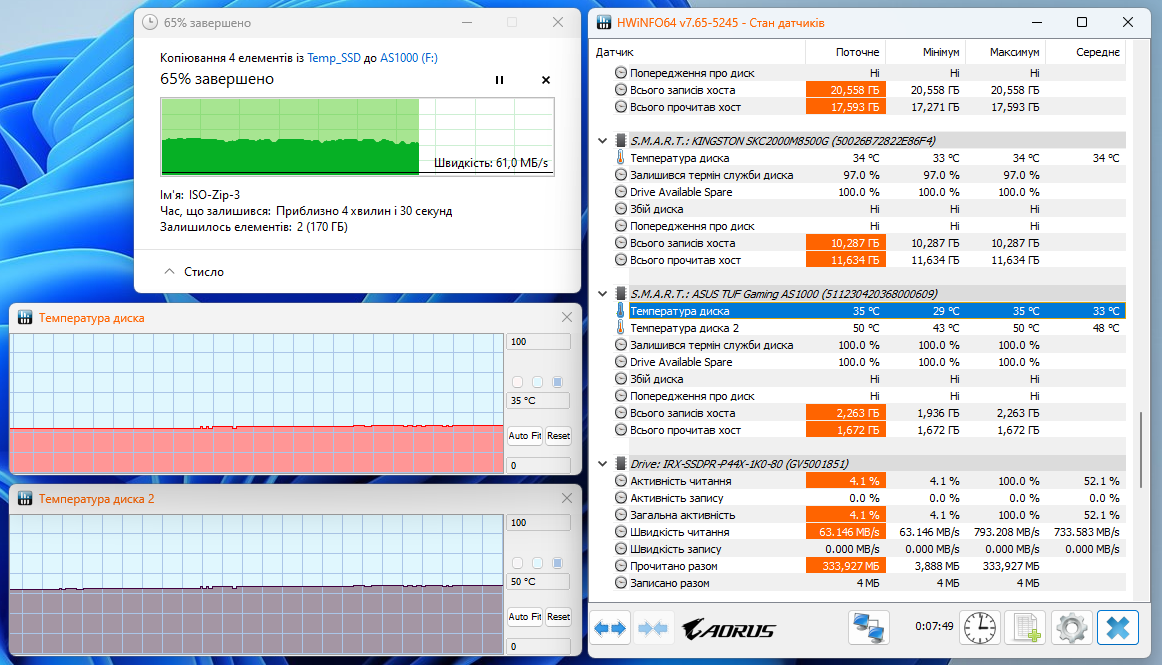Screen dimensions: 1162x665
Task: Toggle dark-blue checkbox in 'Температура диска' graph window
Action: pyautogui.click(x=557, y=382)
